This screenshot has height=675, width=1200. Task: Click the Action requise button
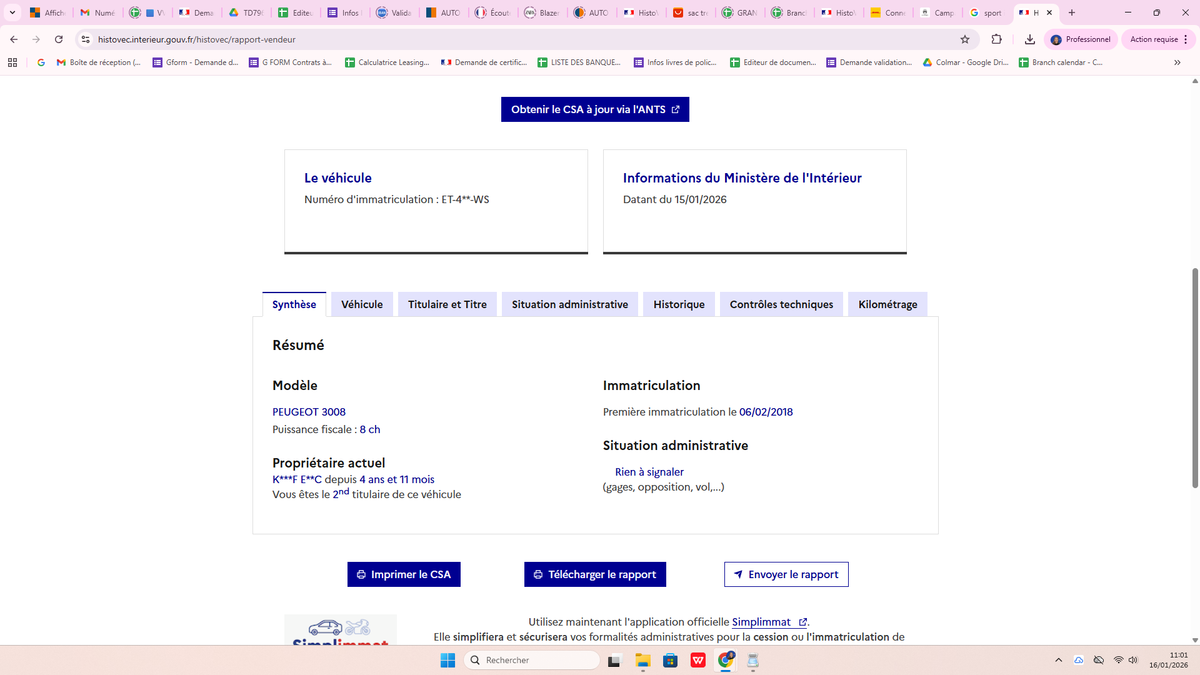pos(1159,39)
